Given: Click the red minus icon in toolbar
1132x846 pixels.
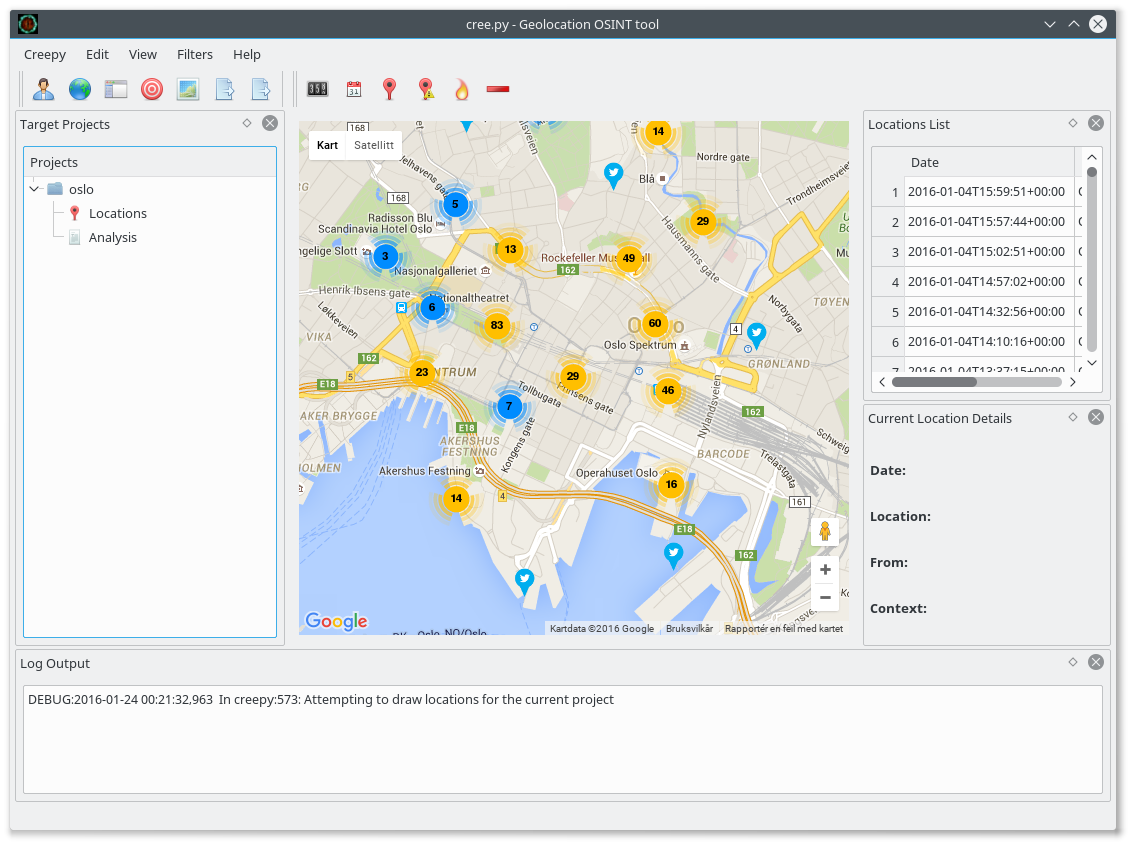Looking at the screenshot, I should tap(497, 89).
